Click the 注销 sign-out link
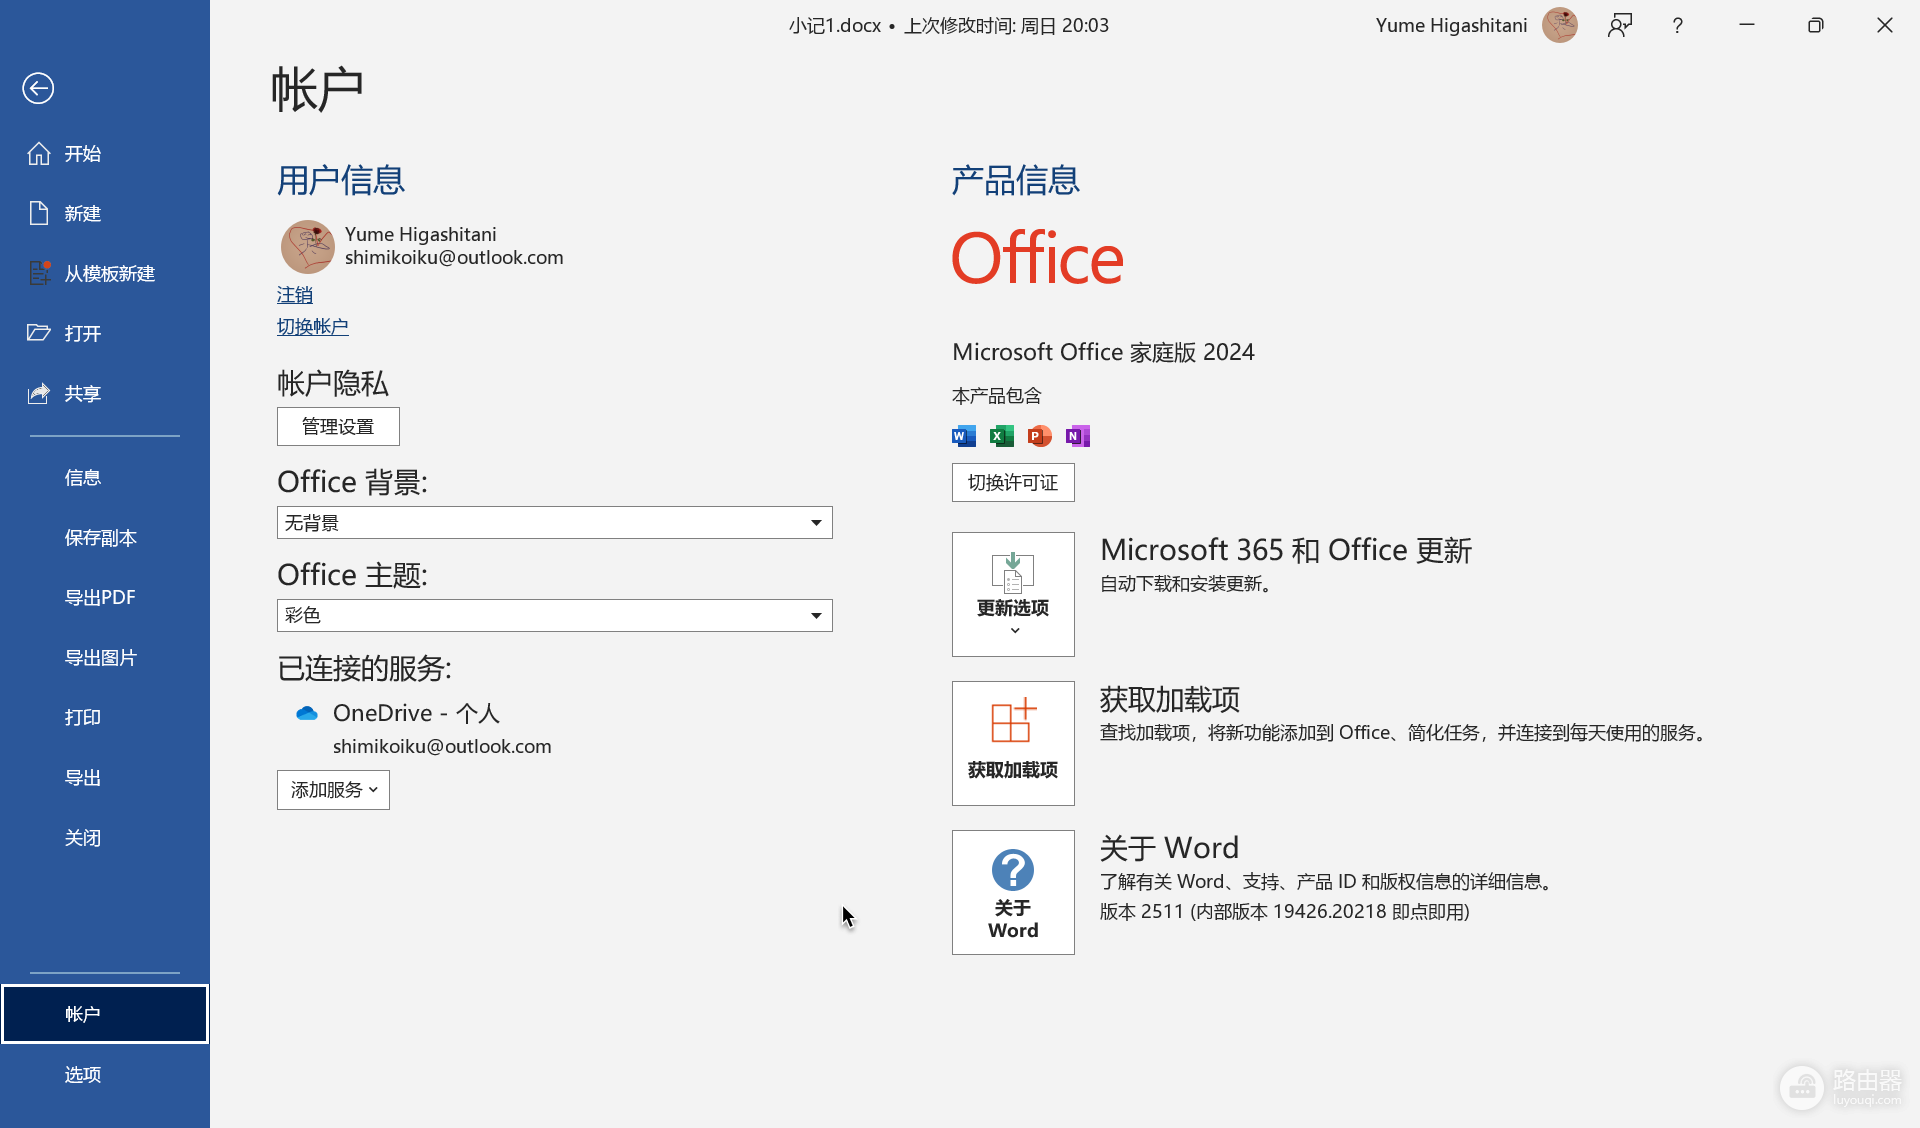The width and height of the screenshot is (1920, 1128). pyautogui.click(x=295, y=295)
